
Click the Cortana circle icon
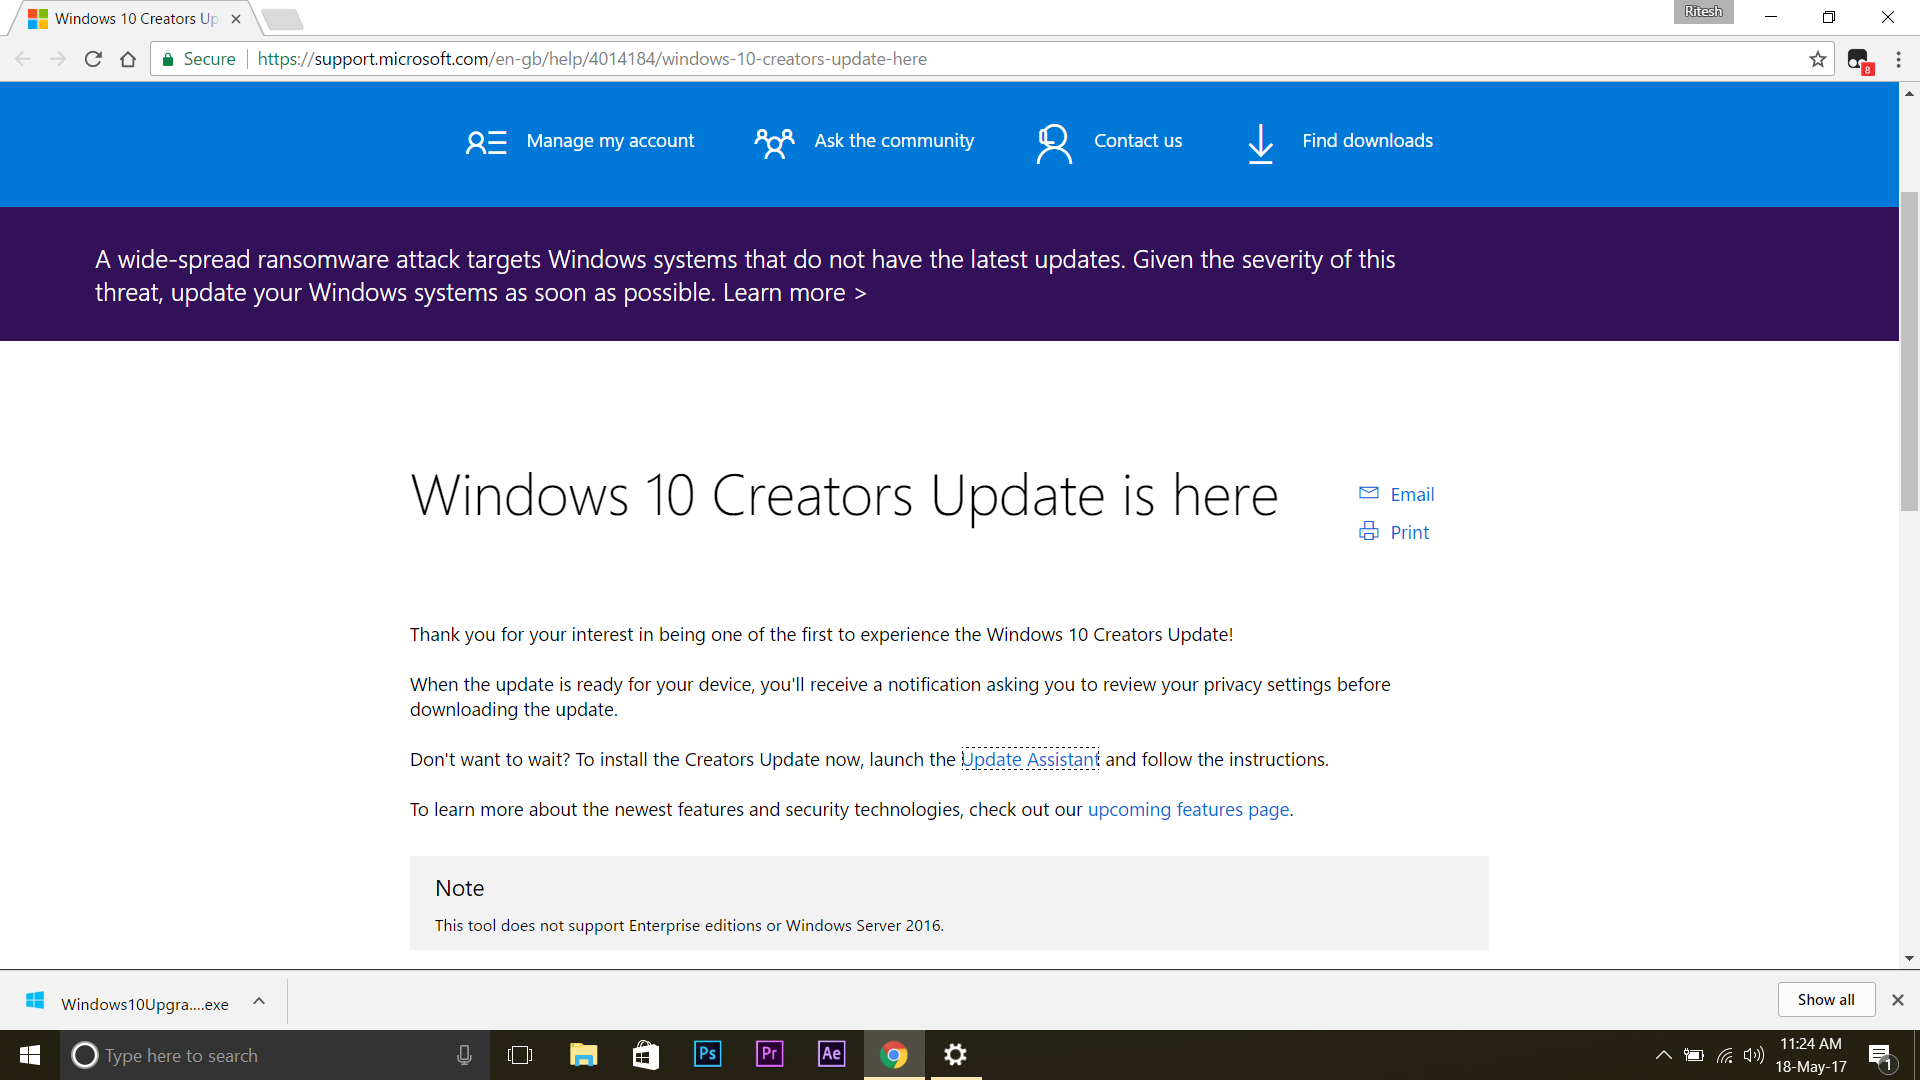click(85, 1055)
